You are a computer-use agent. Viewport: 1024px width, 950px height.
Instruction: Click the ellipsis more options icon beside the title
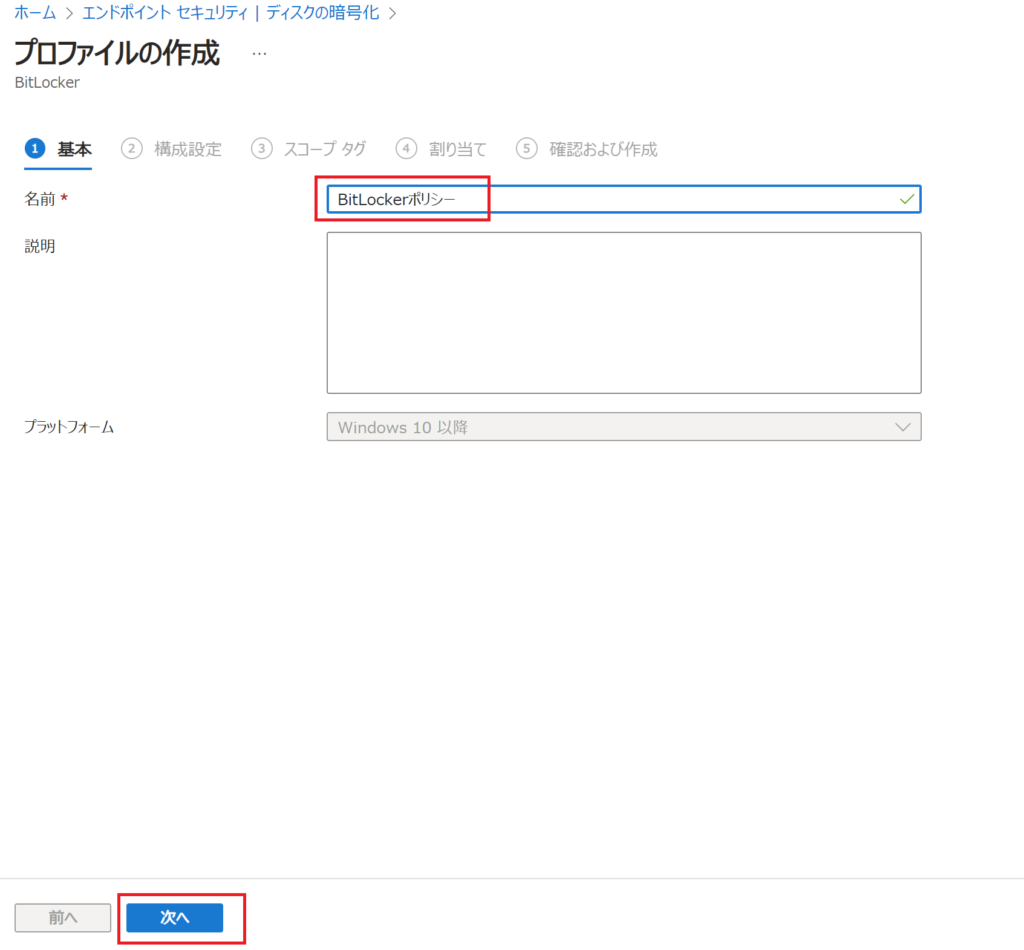point(259,53)
